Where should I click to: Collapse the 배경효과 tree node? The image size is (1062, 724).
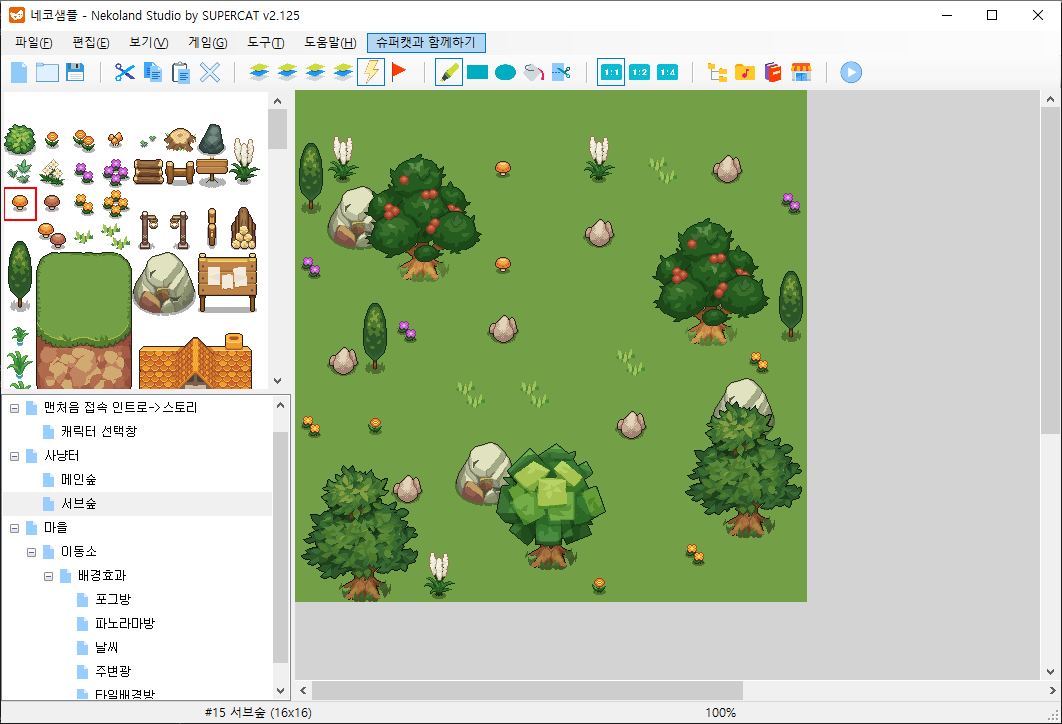click(x=48, y=576)
